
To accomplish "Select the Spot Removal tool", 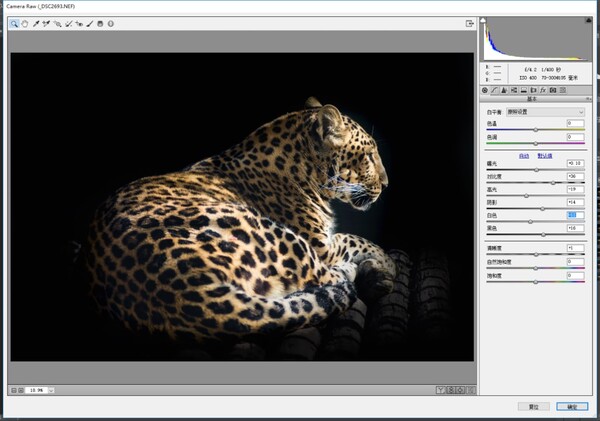I will pos(68,24).
